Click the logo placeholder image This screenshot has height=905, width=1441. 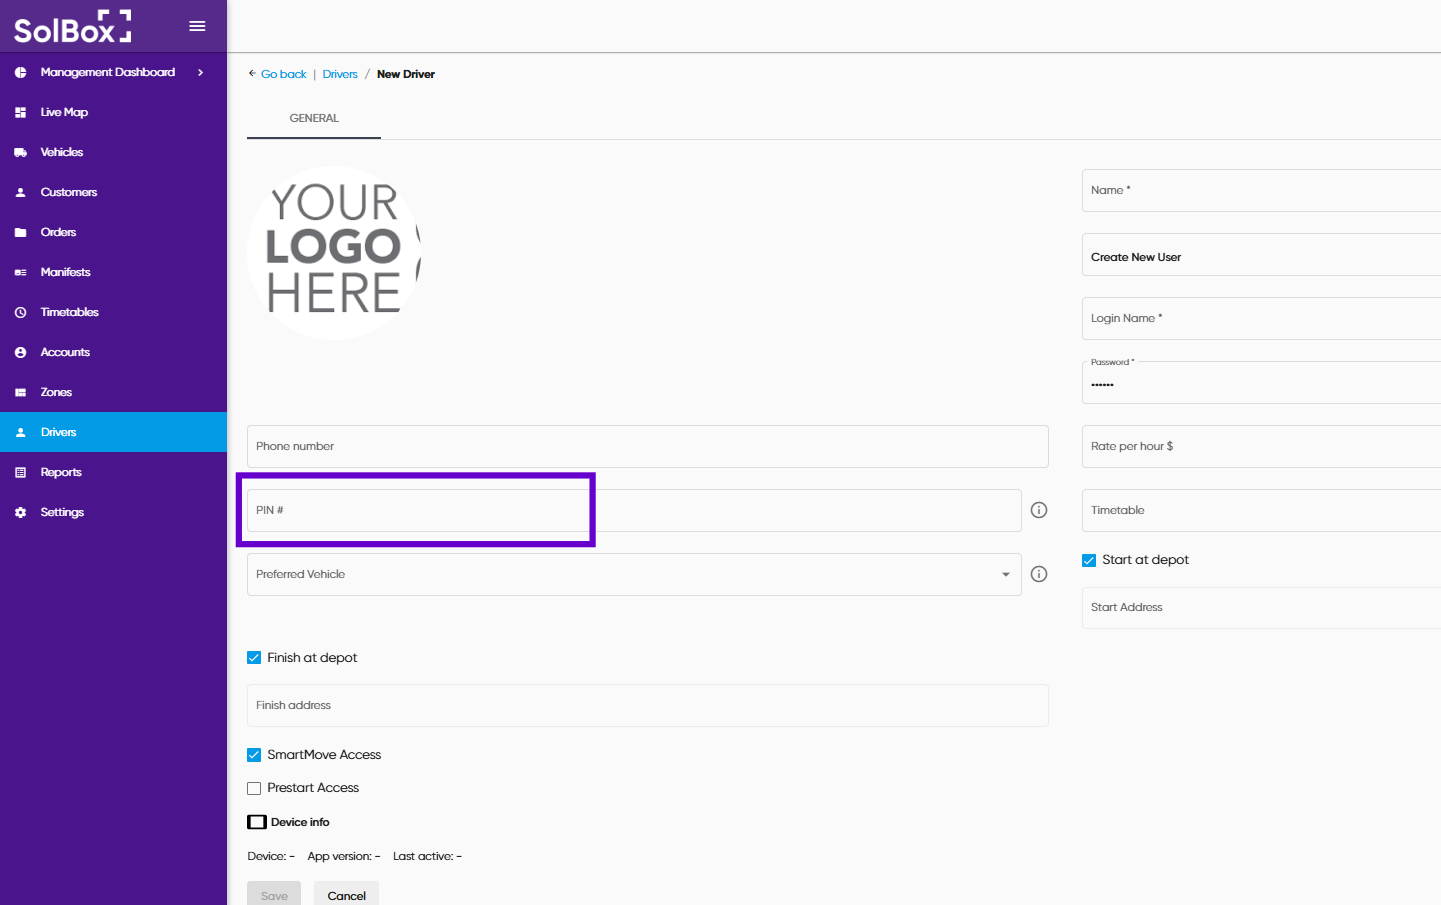point(334,252)
